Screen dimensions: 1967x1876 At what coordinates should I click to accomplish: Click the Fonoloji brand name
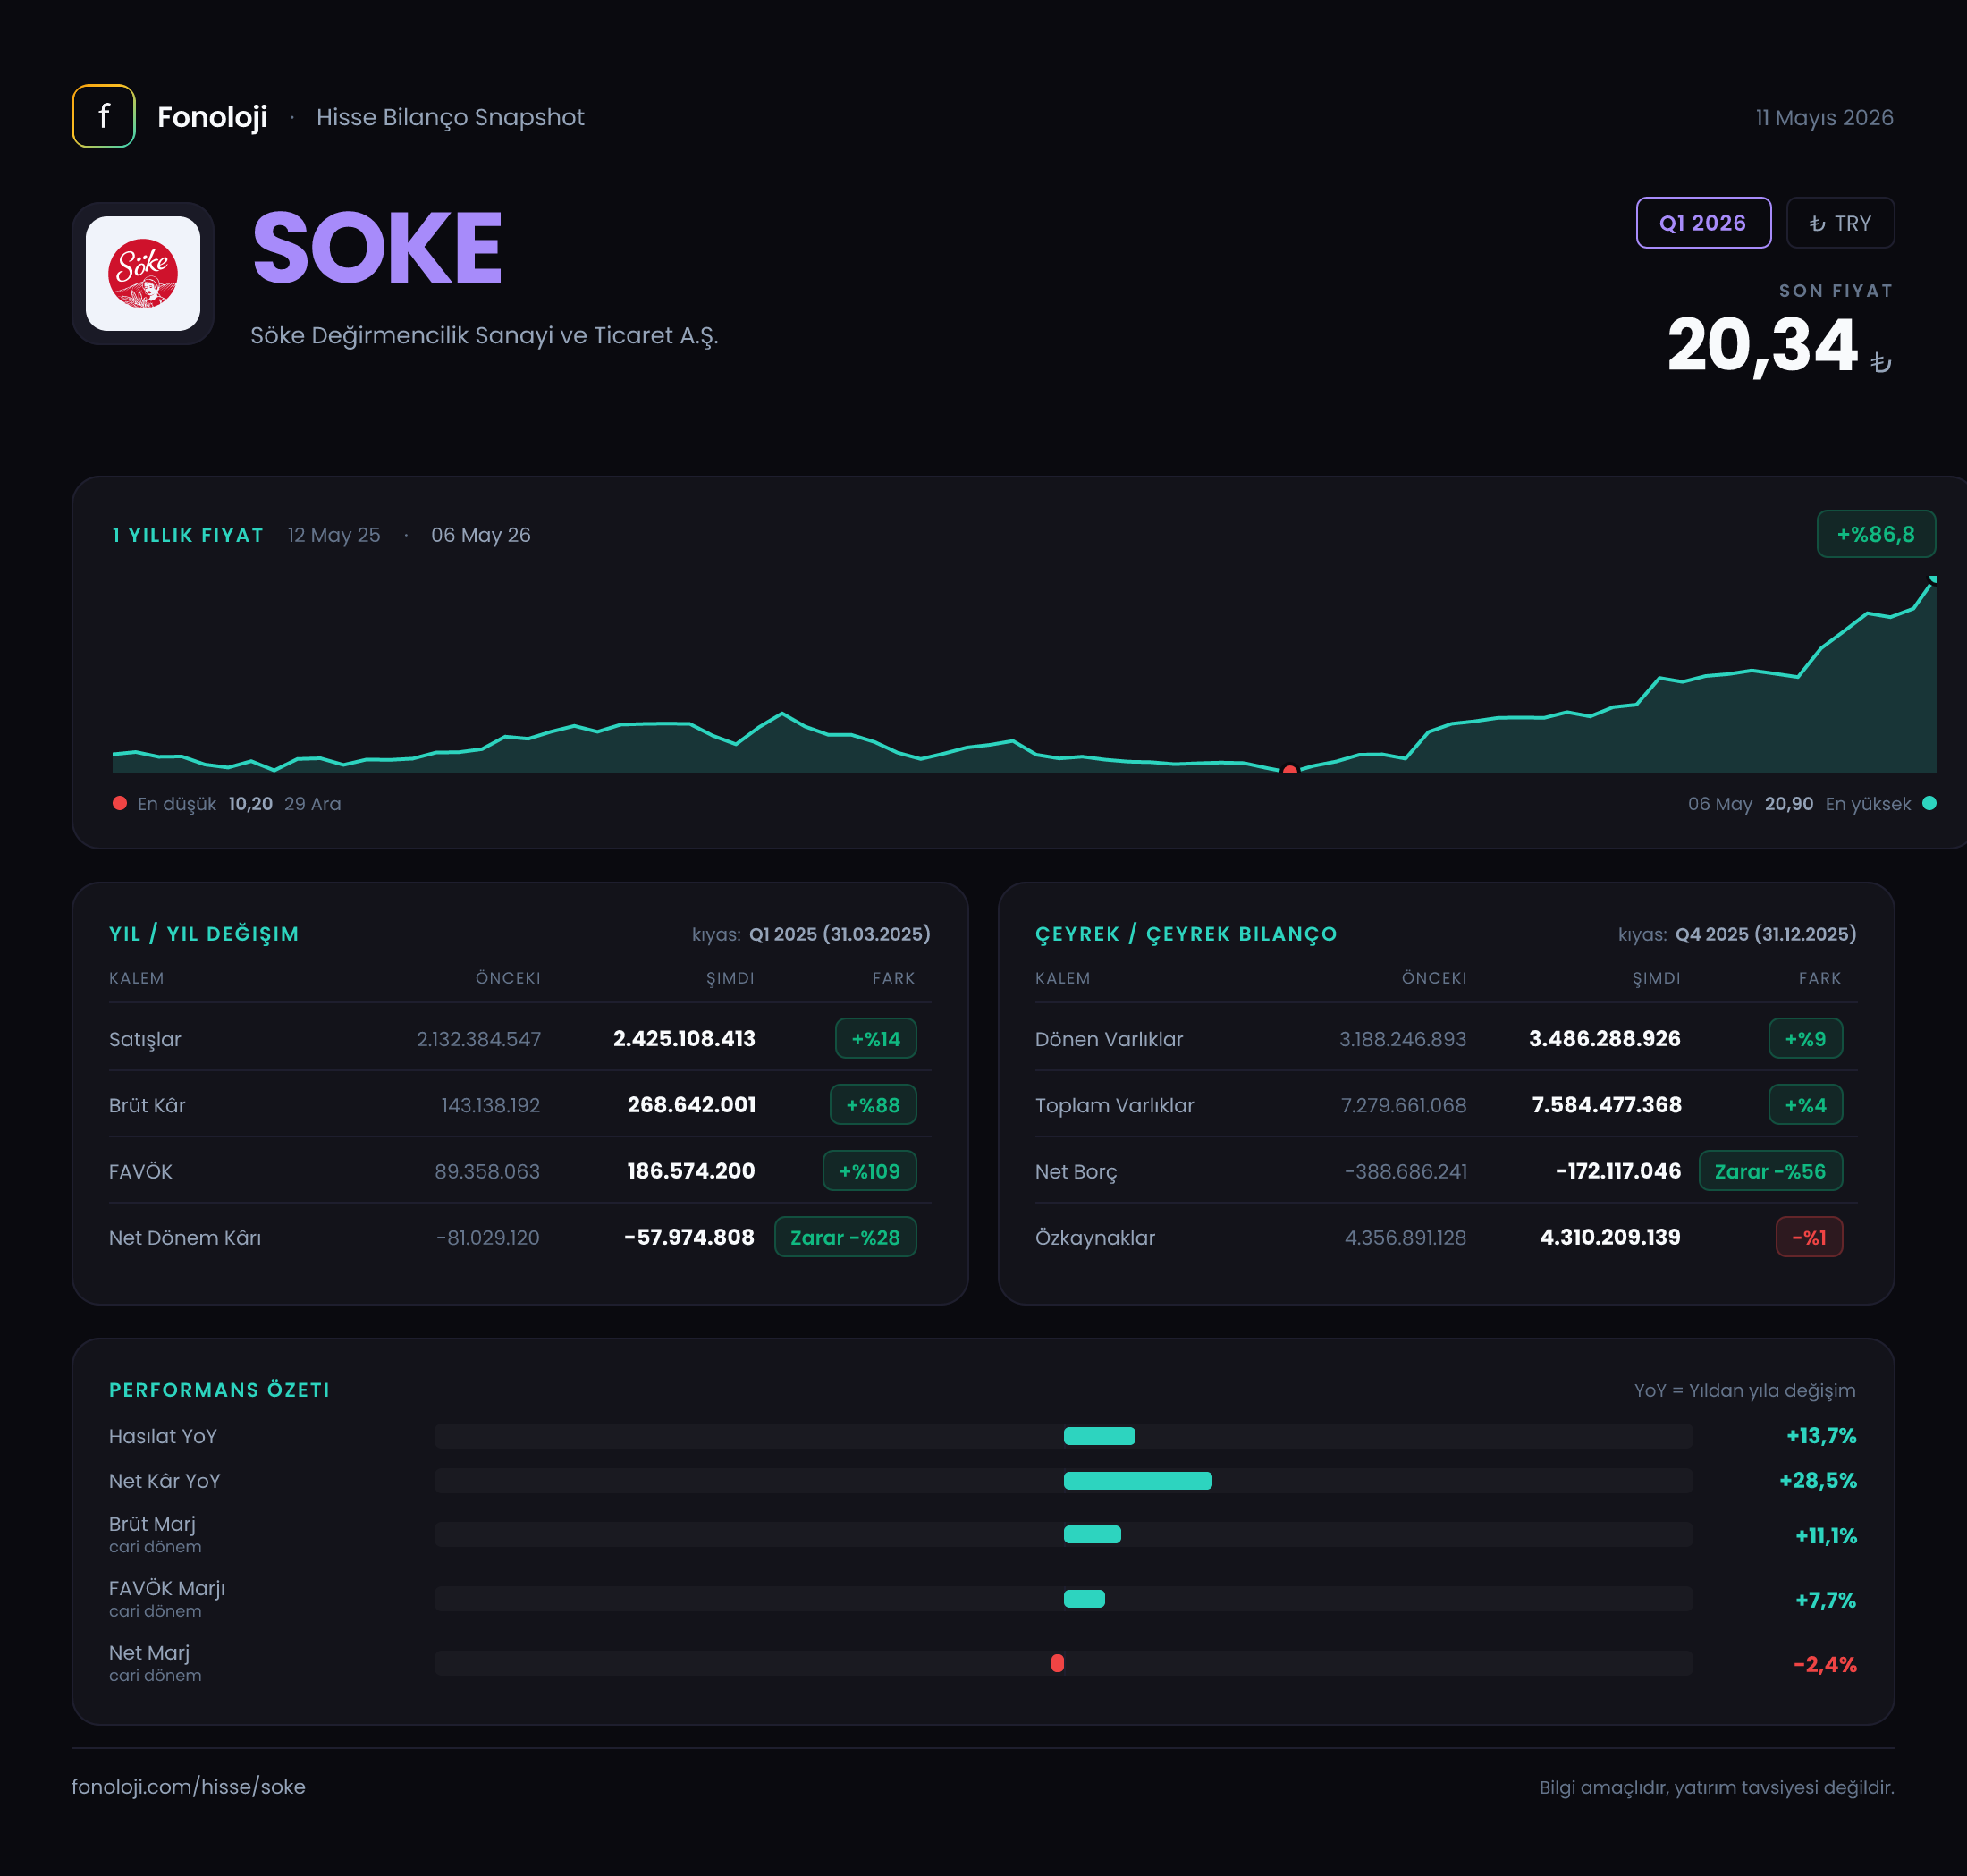pyautogui.click(x=212, y=117)
